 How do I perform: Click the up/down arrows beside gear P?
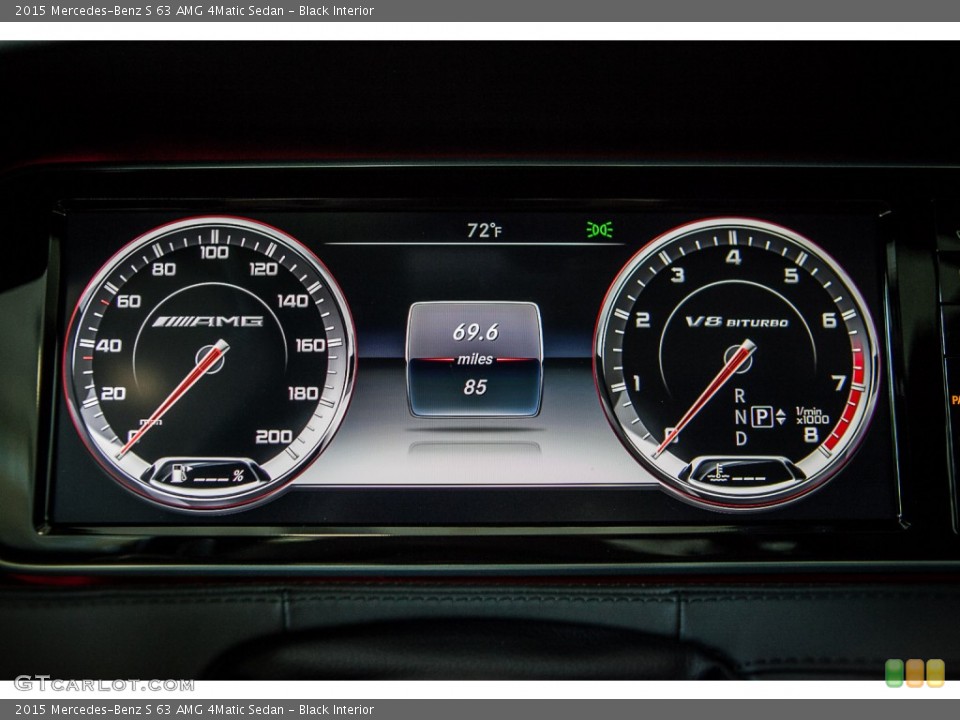781,417
